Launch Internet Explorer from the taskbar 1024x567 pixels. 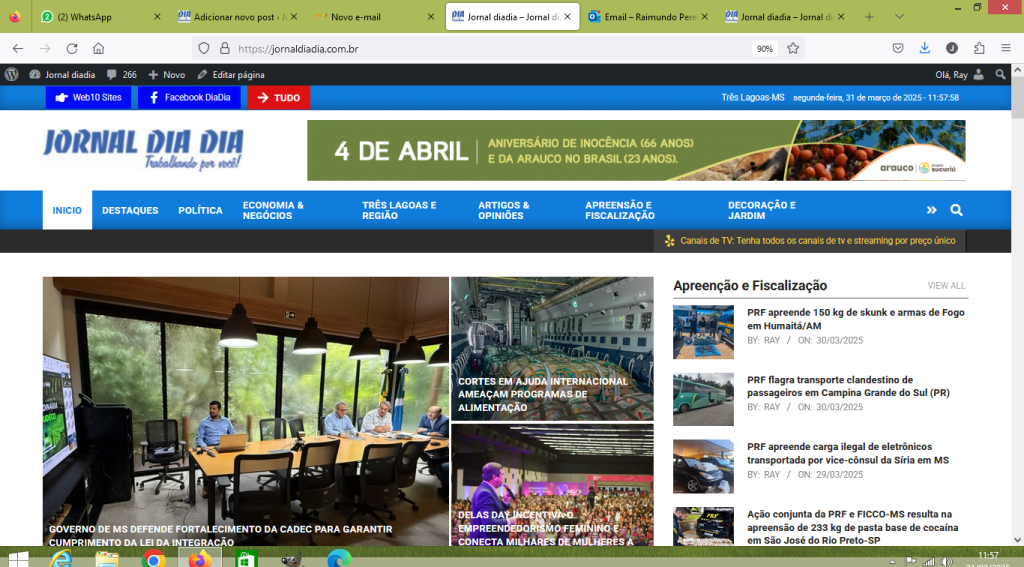pos(61,559)
